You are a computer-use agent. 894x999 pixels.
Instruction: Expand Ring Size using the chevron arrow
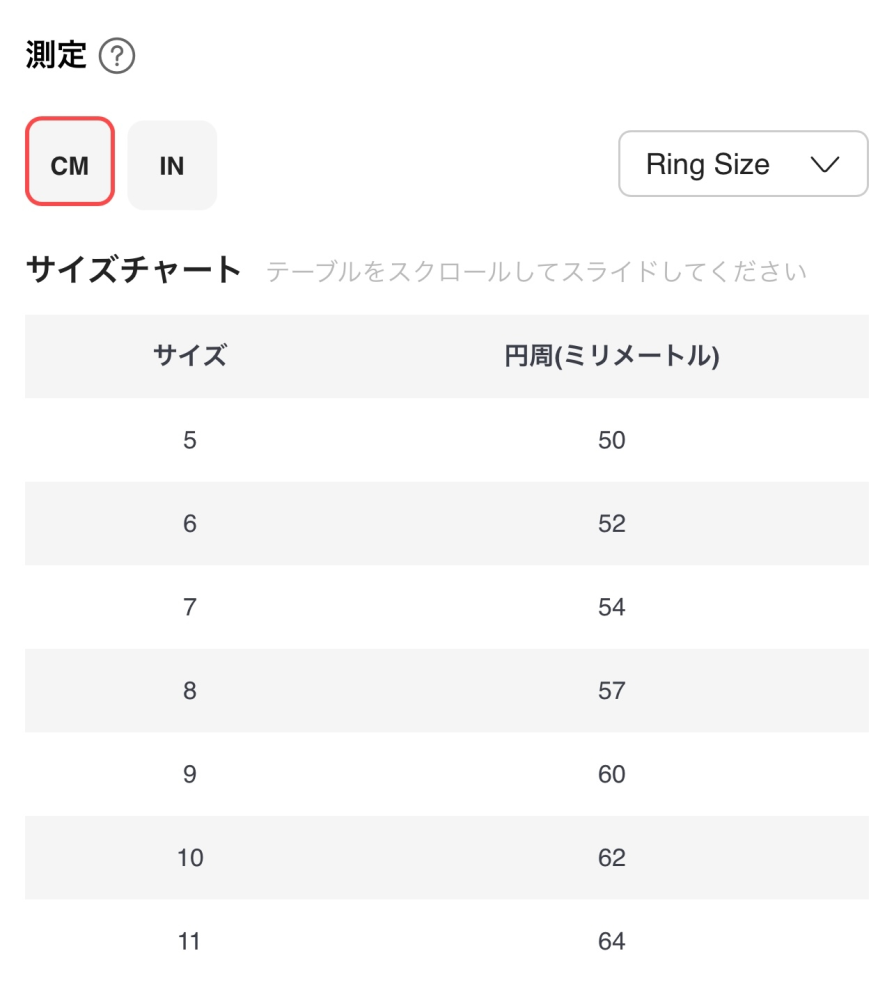825,164
